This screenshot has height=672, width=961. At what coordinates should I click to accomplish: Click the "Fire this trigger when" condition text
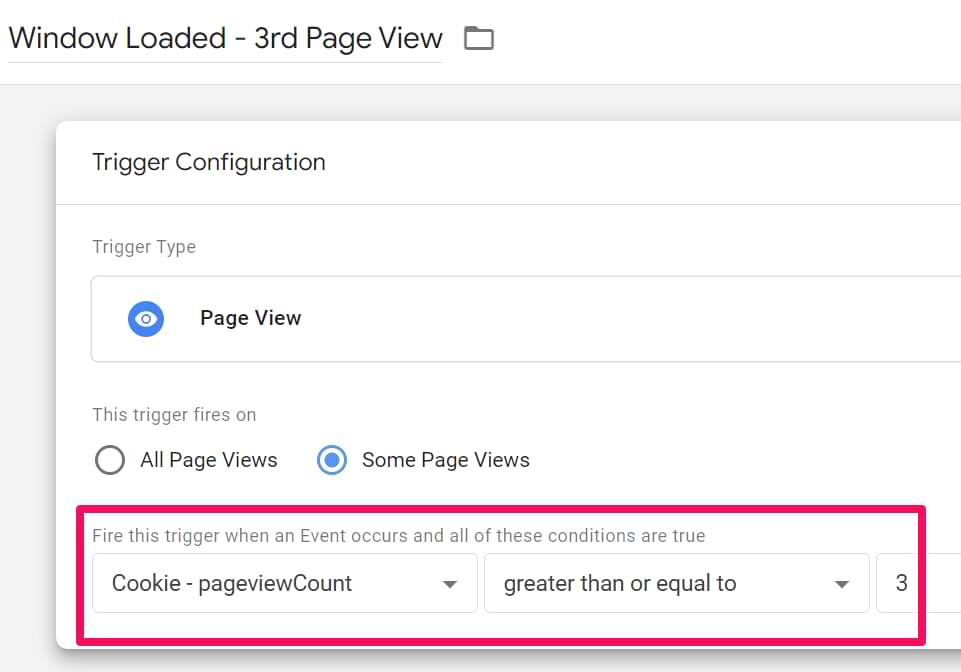point(398,536)
